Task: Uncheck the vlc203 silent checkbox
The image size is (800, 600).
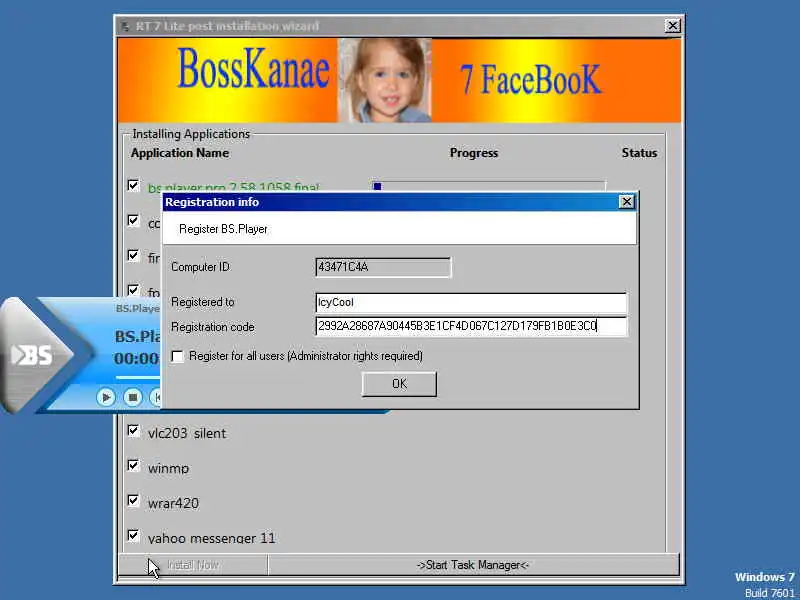Action: [134, 431]
